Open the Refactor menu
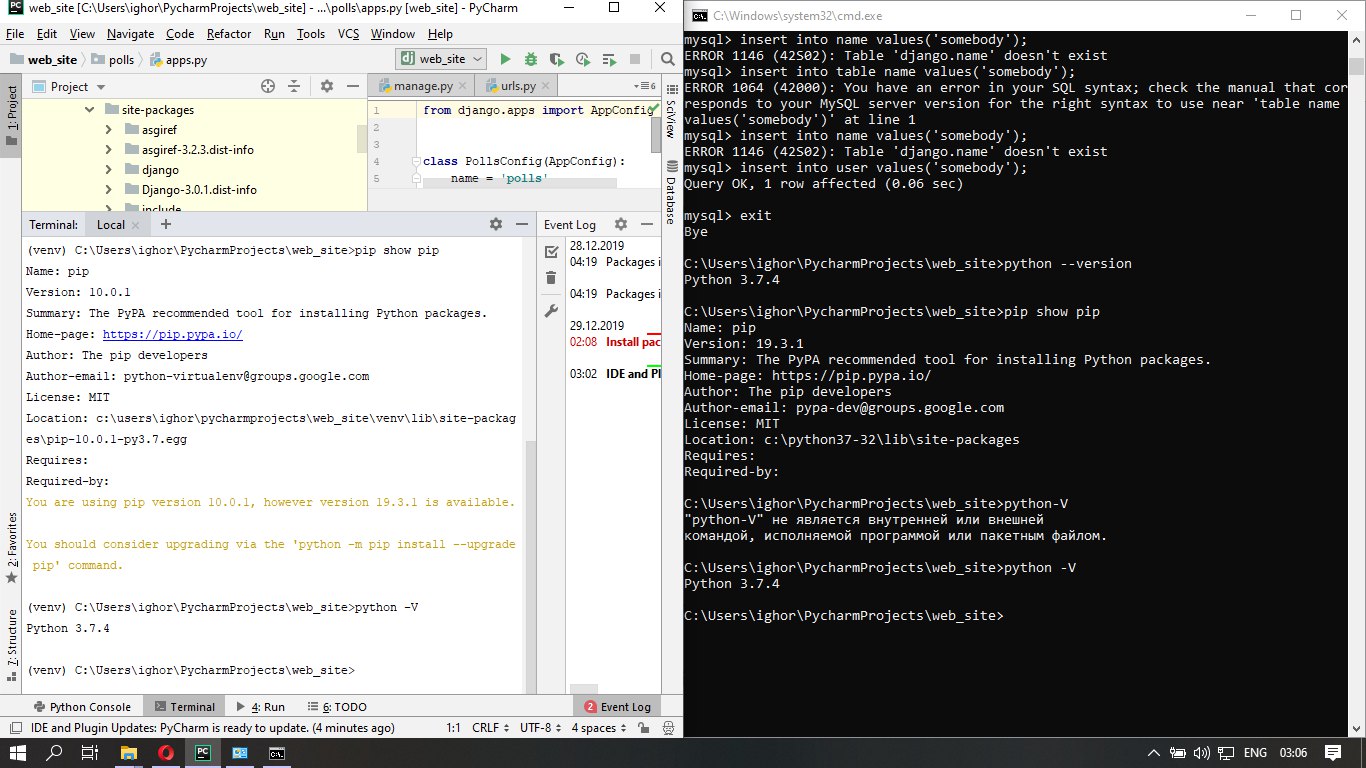This screenshot has width=1366, height=768. point(229,34)
